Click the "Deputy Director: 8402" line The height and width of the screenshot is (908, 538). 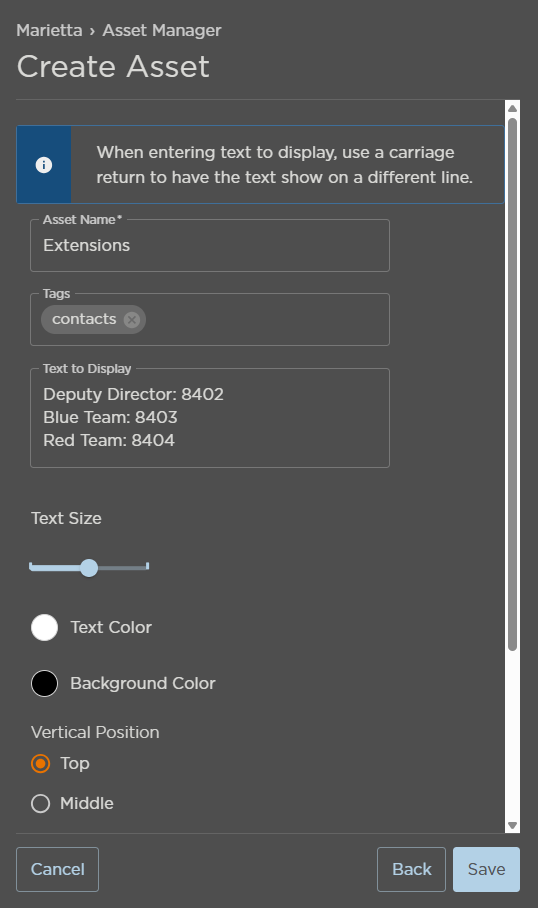point(133,394)
